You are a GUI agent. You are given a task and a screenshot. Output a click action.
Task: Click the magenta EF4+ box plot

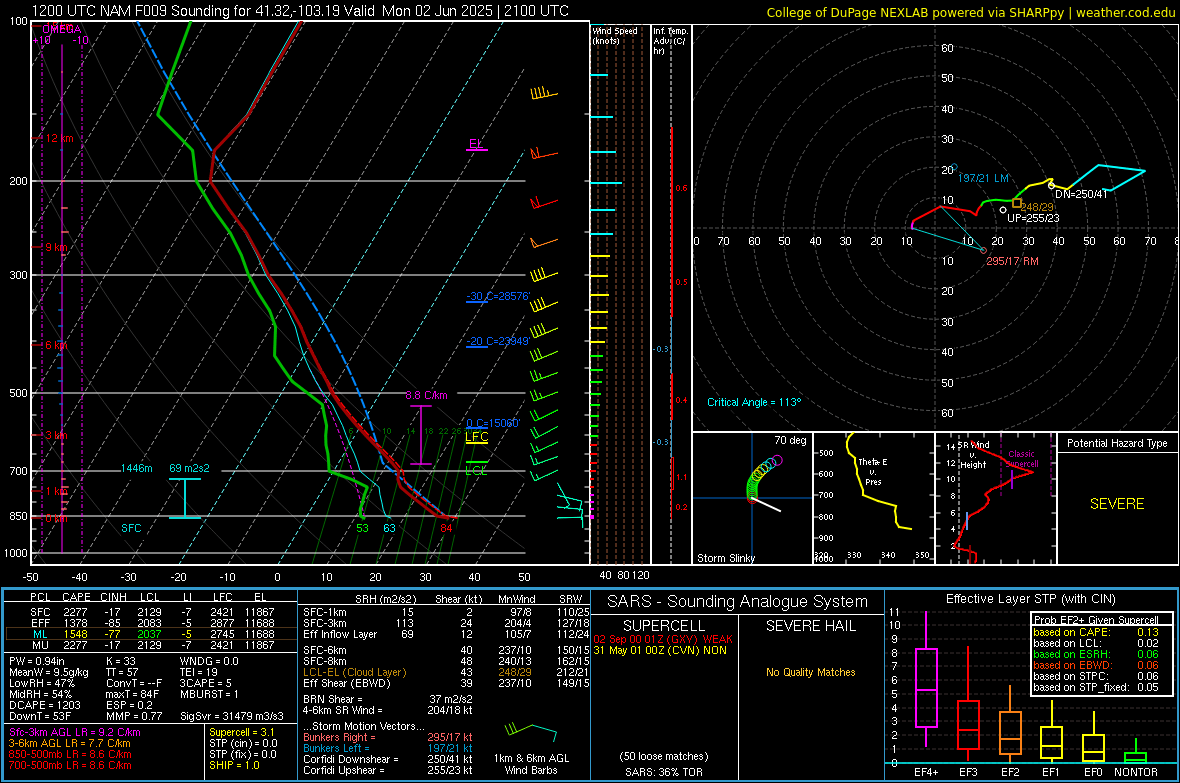tap(926, 680)
